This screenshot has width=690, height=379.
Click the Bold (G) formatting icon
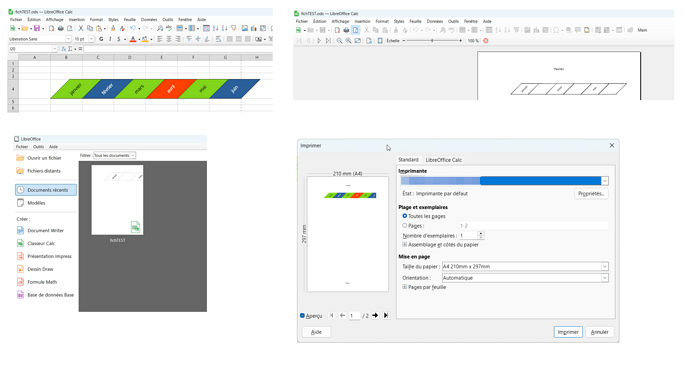(x=101, y=39)
